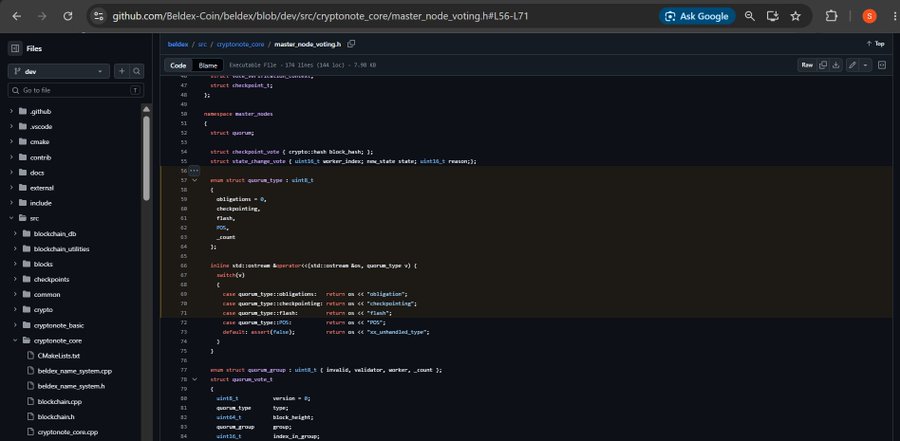The image size is (900, 441).
Task: Copy raw file contents icon
Action: point(823,65)
